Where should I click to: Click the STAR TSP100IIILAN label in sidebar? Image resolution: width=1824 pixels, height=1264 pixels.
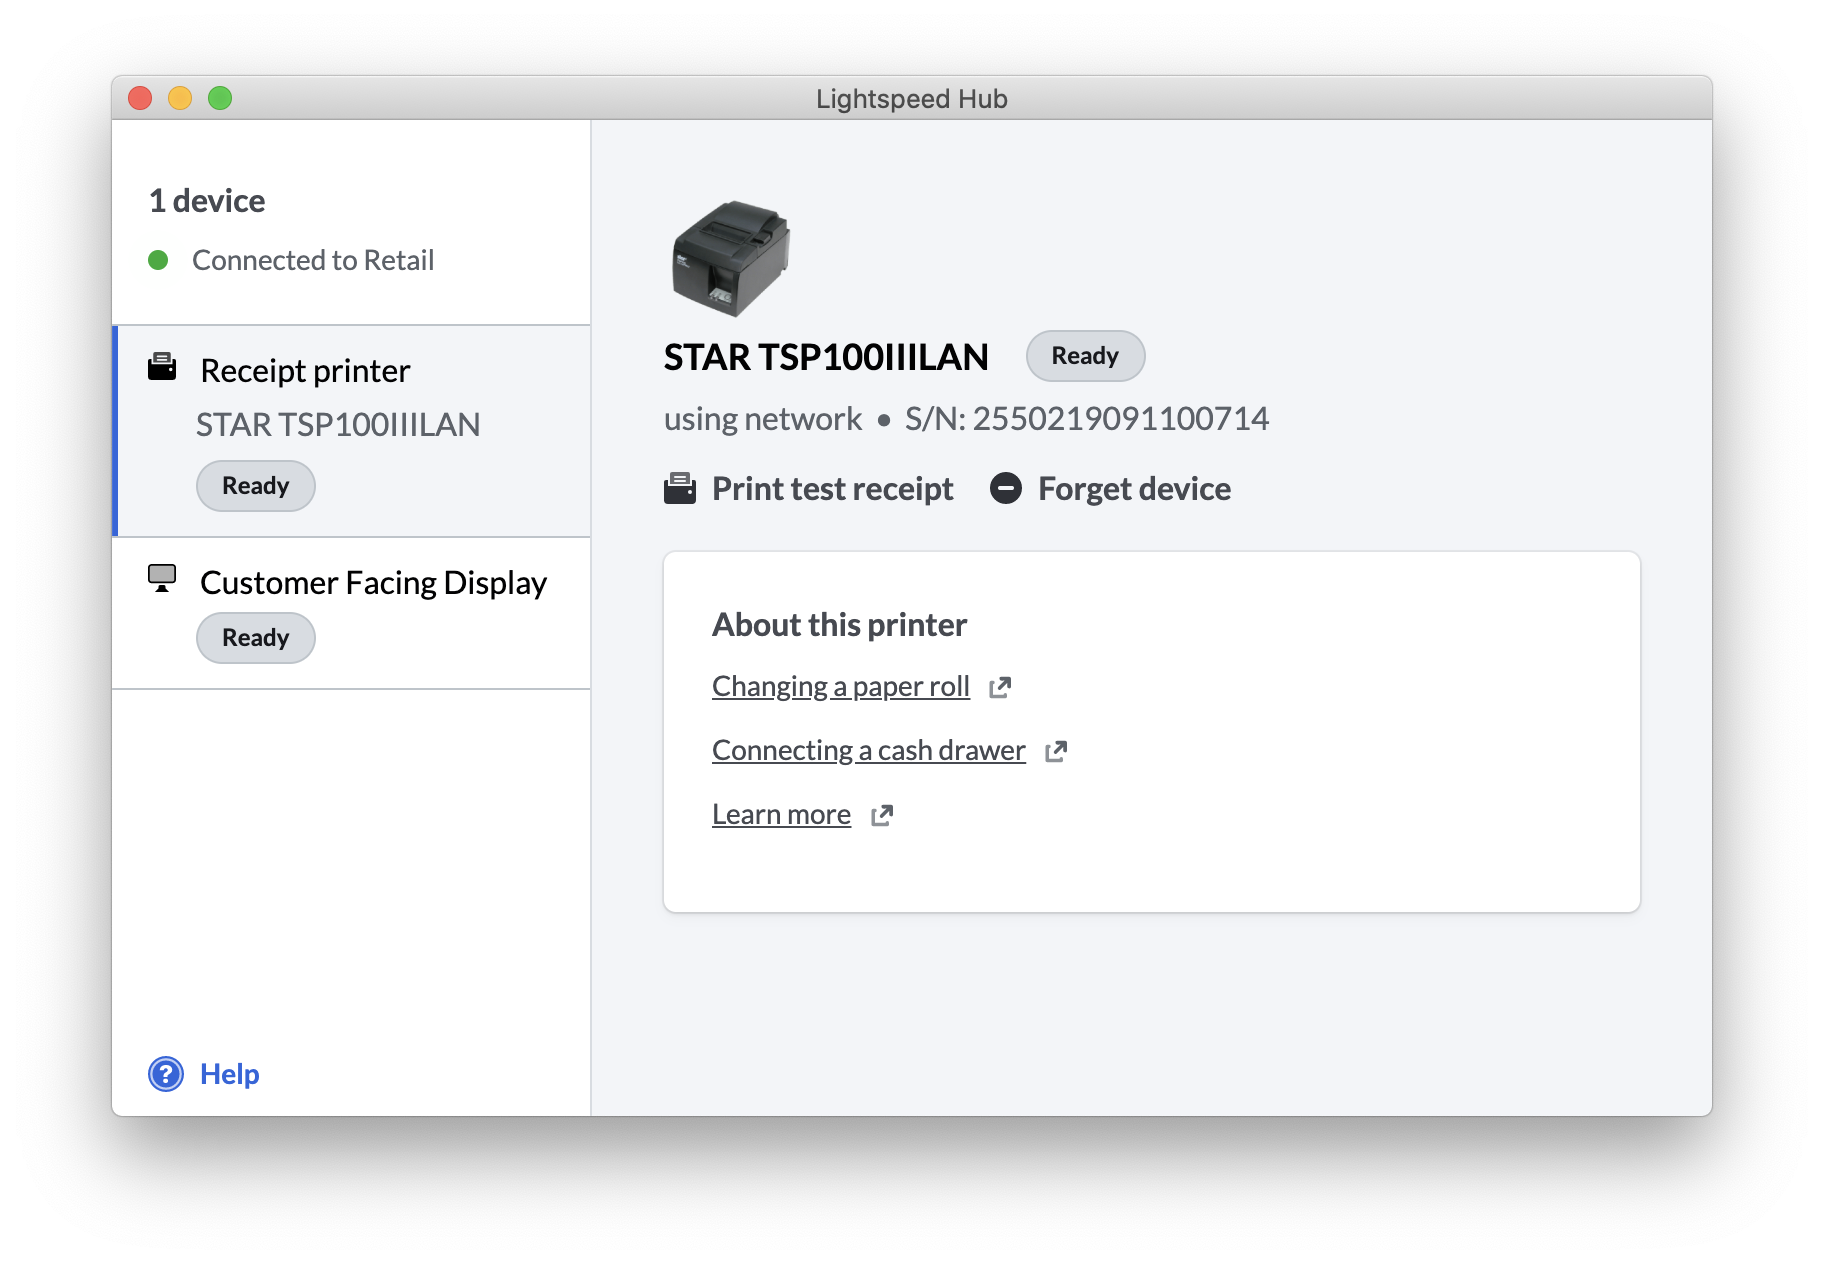tap(338, 425)
